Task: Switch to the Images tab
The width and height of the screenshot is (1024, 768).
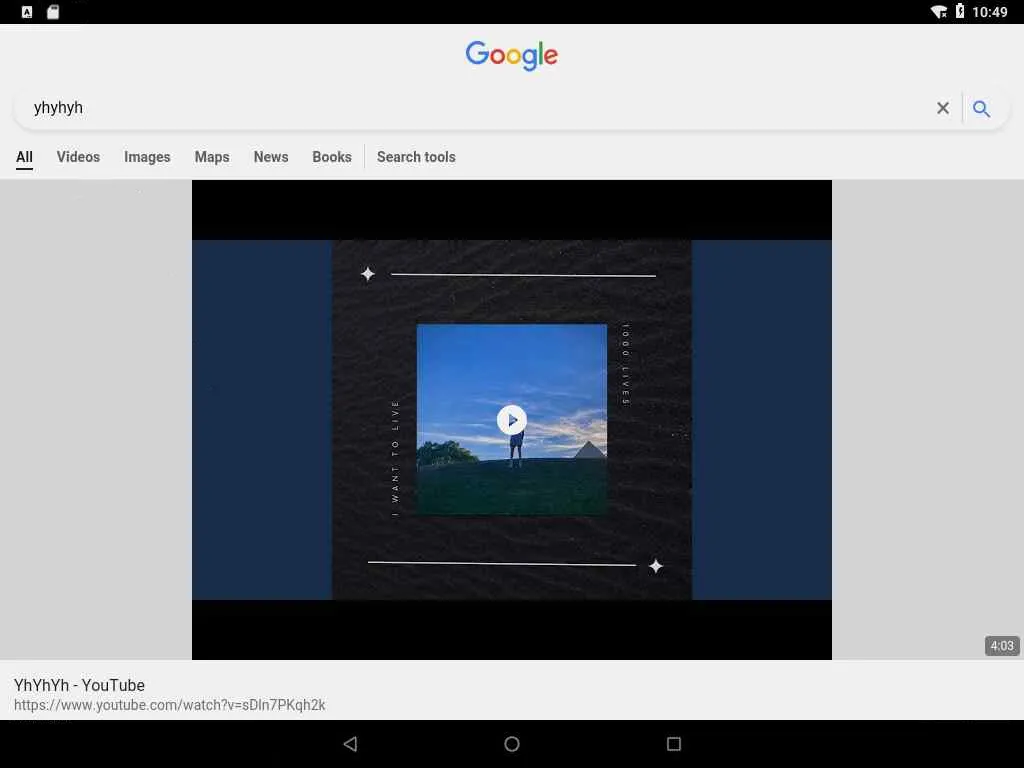Action: (x=147, y=157)
